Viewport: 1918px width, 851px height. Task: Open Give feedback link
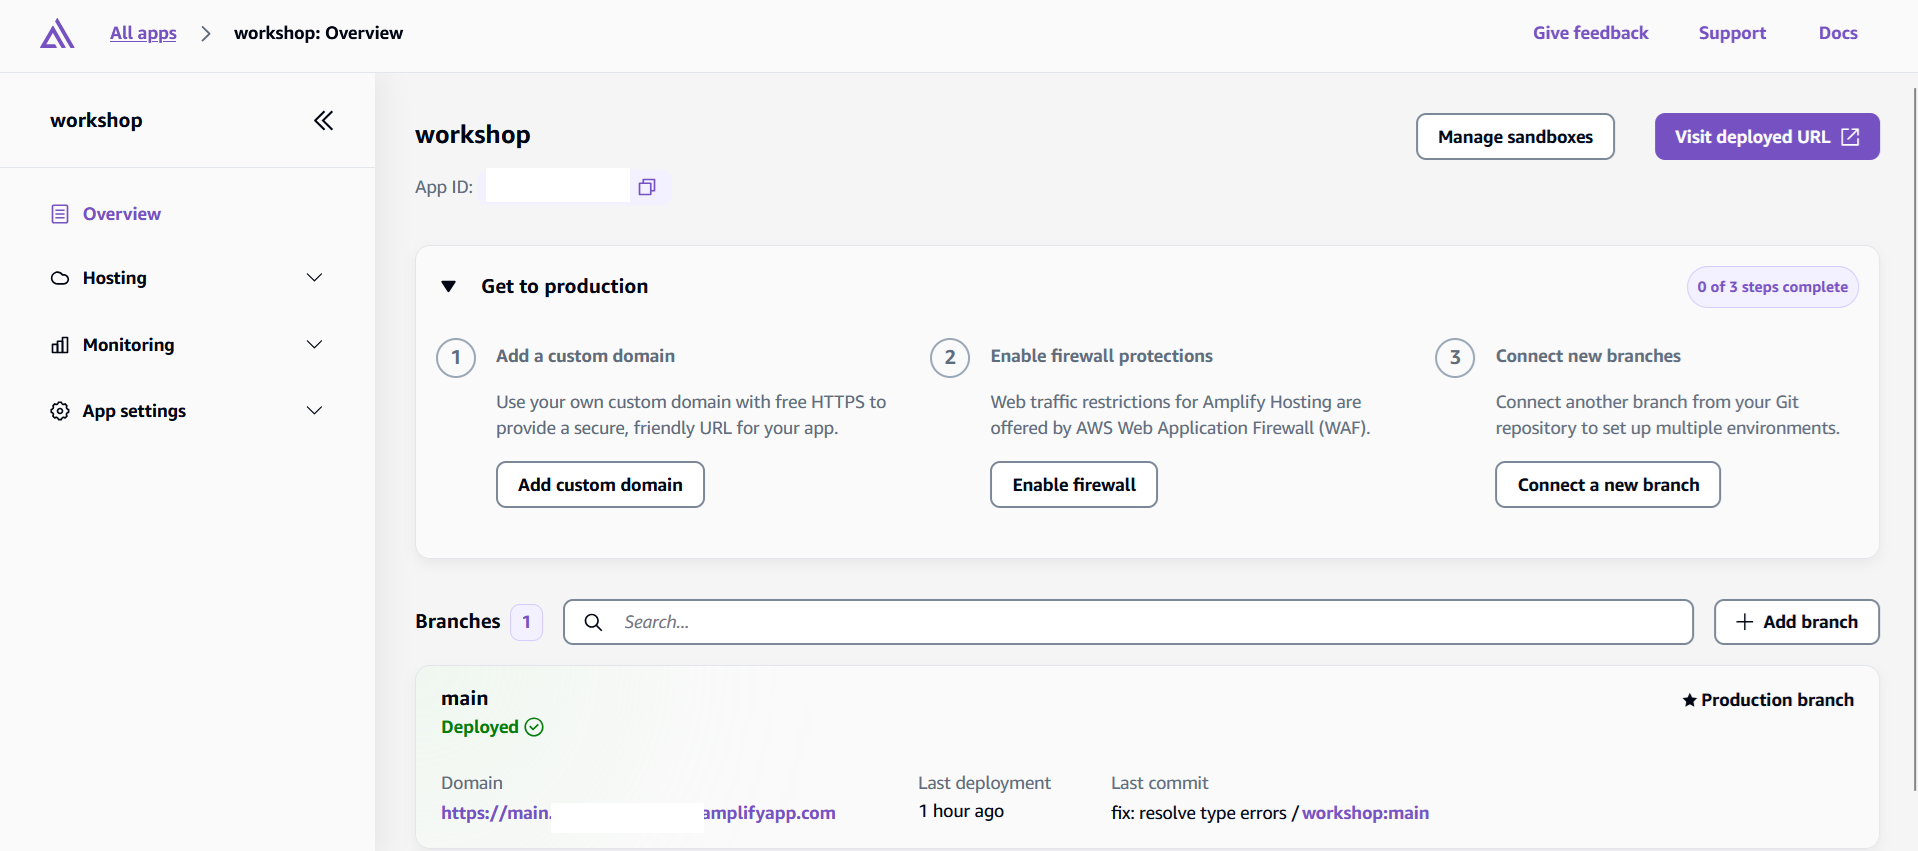pyautogui.click(x=1590, y=33)
